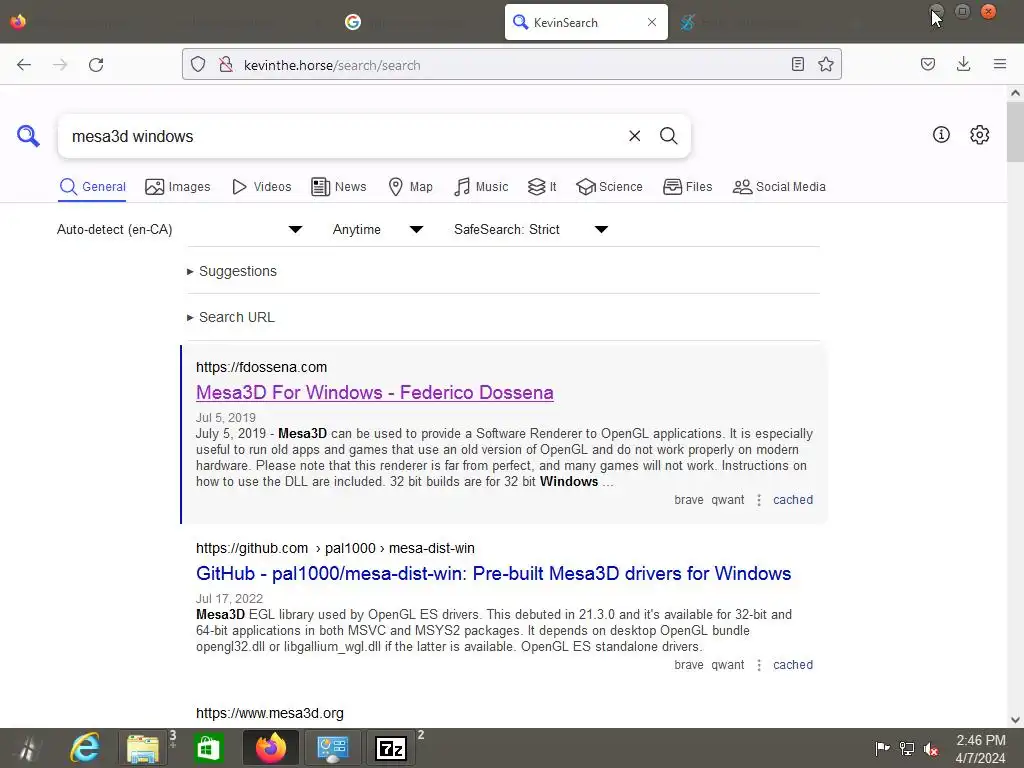Viewport: 1024px width, 768px height.
Task: Open cached copy of fdossena result
Action: pos(793,500)
